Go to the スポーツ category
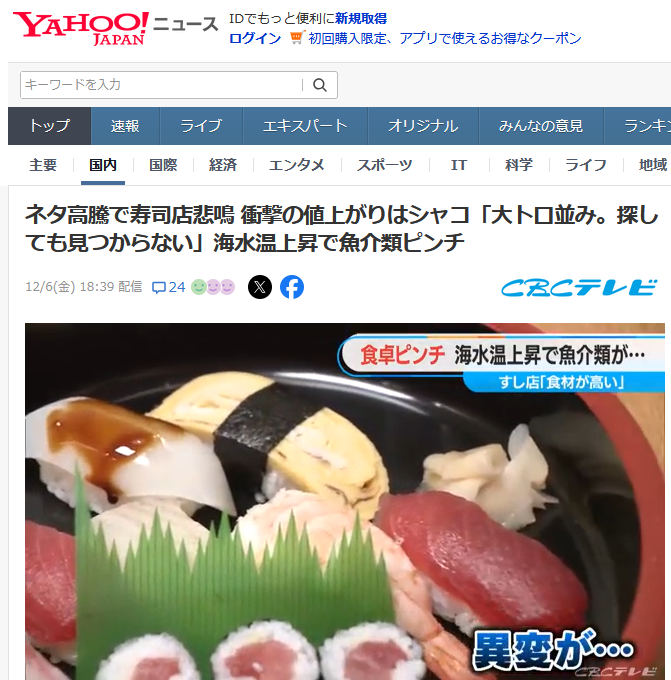Image resolution: width=671 pixels, height=680 pixels. (x=385, y=165)
